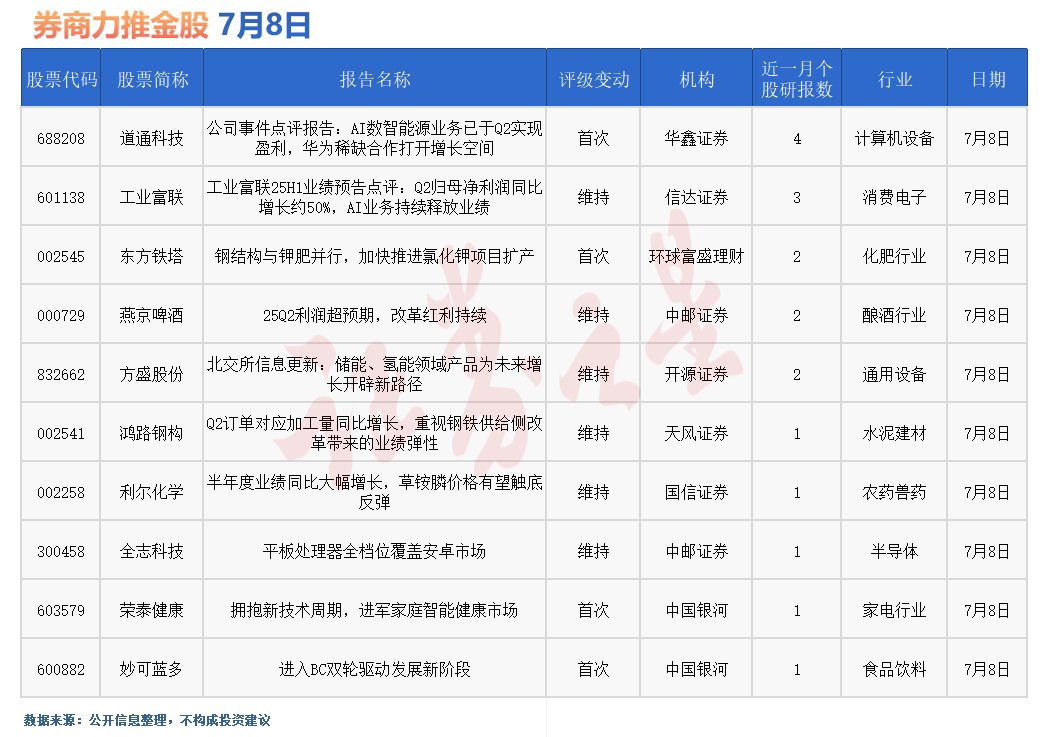The image size is (1052, 737).
Task: Click institution 中邮证券 in 燕京啤酒 row
Action: click(x=696, y=315)
